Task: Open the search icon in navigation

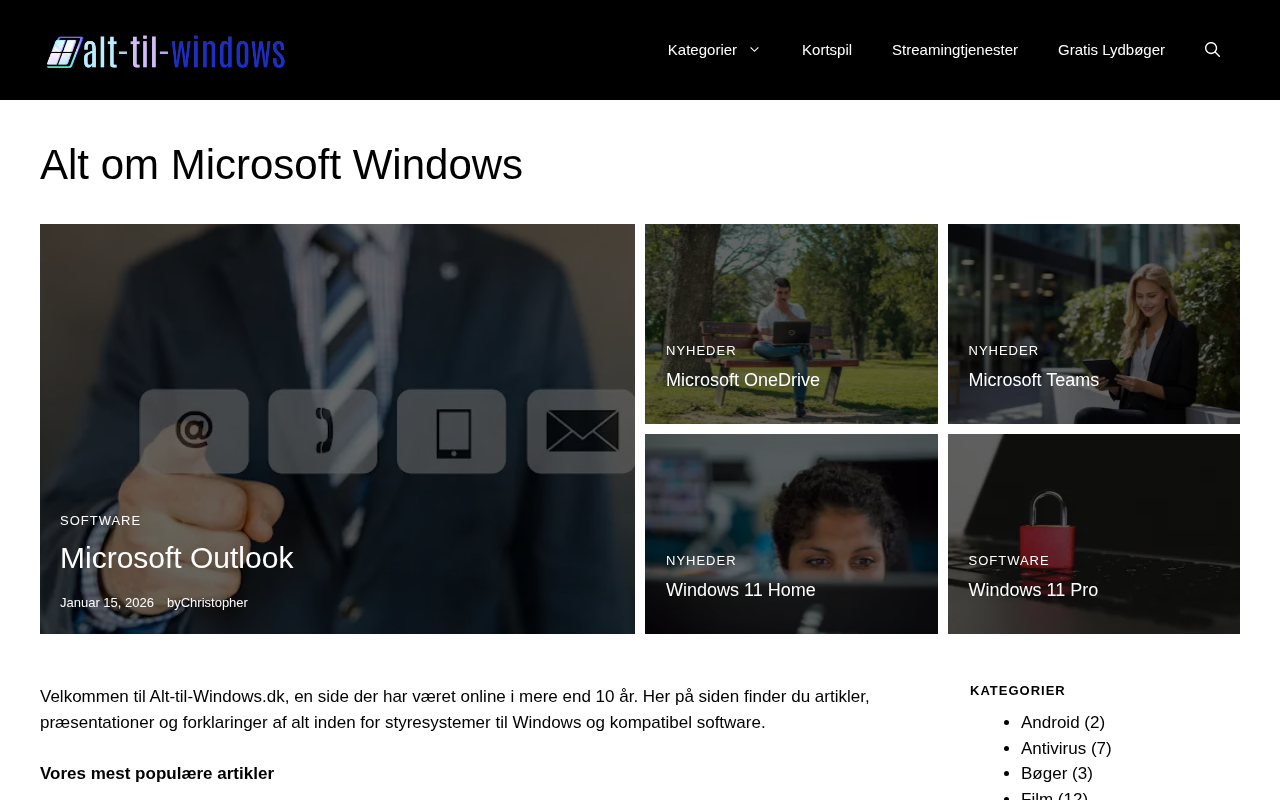Action: (x=1212, y=50)
